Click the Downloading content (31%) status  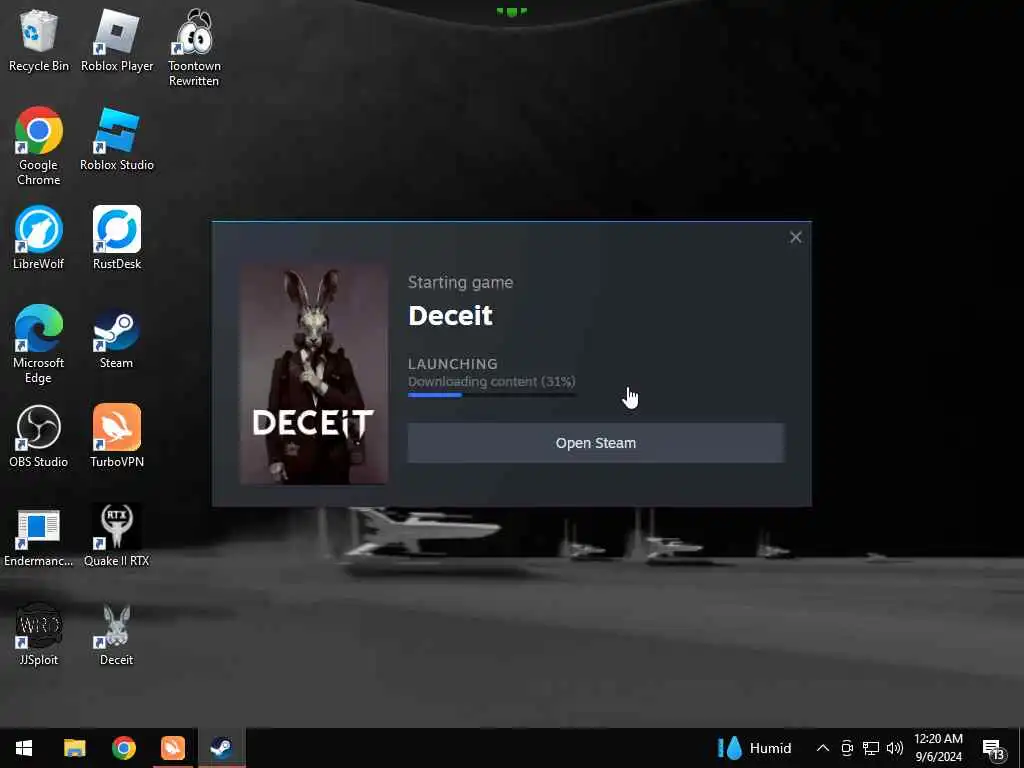pyautogui.click(x=492, y=381)
